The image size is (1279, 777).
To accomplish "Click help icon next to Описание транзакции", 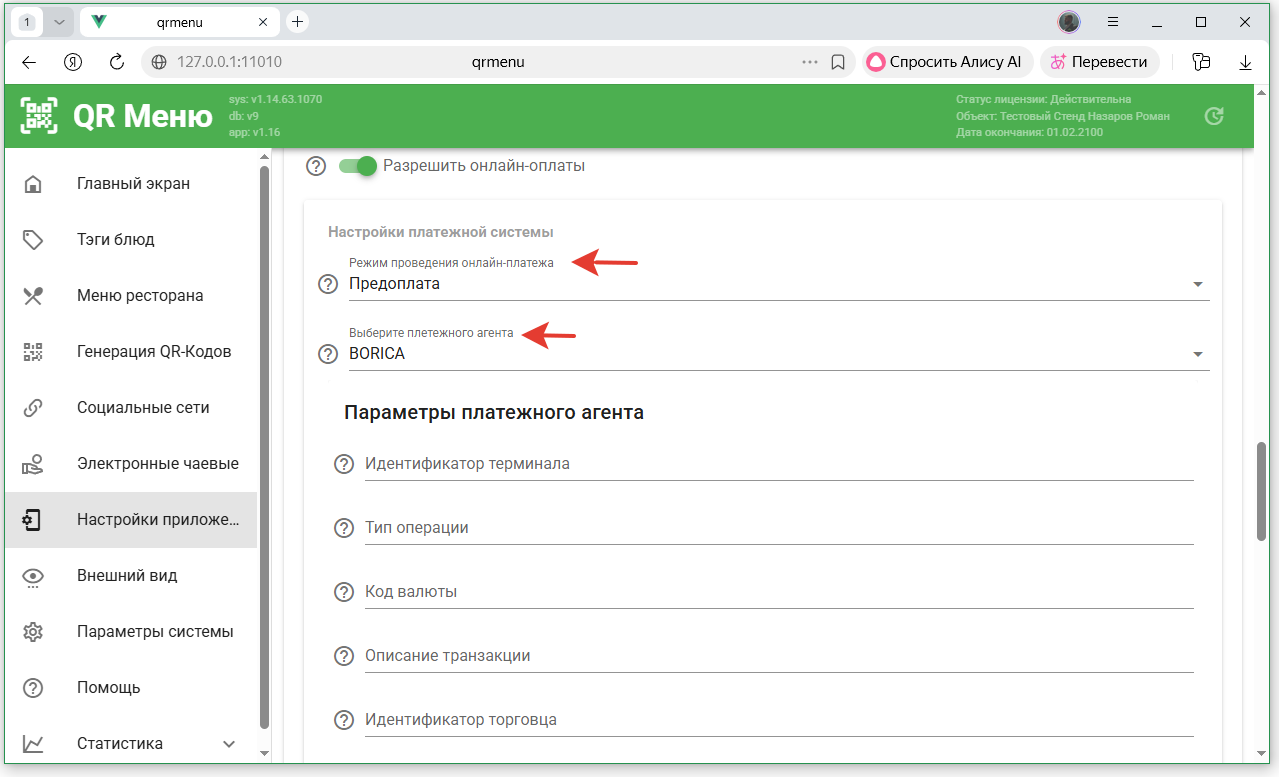I will pos(344,656).
